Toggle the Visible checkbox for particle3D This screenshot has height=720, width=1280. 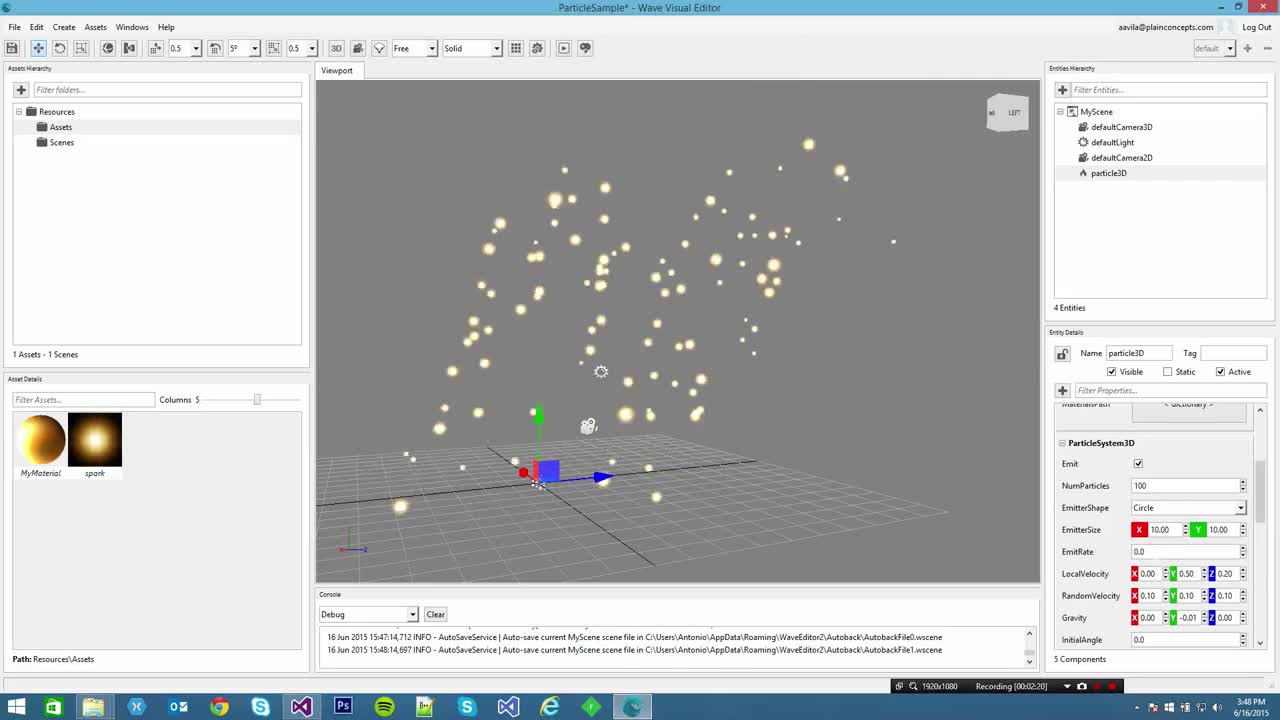tap(1111, 371)
